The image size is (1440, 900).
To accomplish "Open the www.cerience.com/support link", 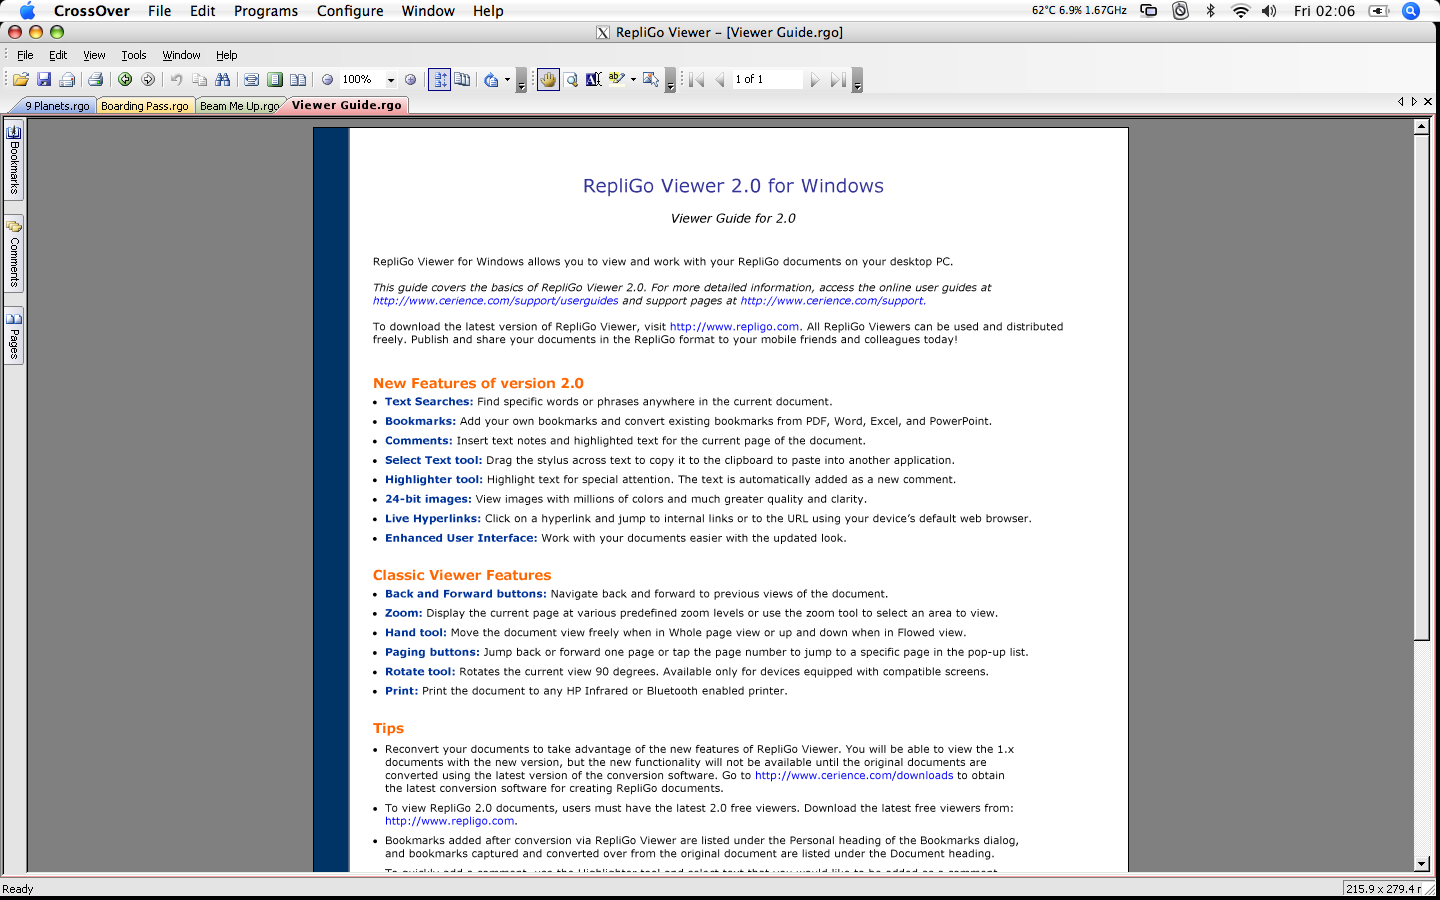I will 833,300.
